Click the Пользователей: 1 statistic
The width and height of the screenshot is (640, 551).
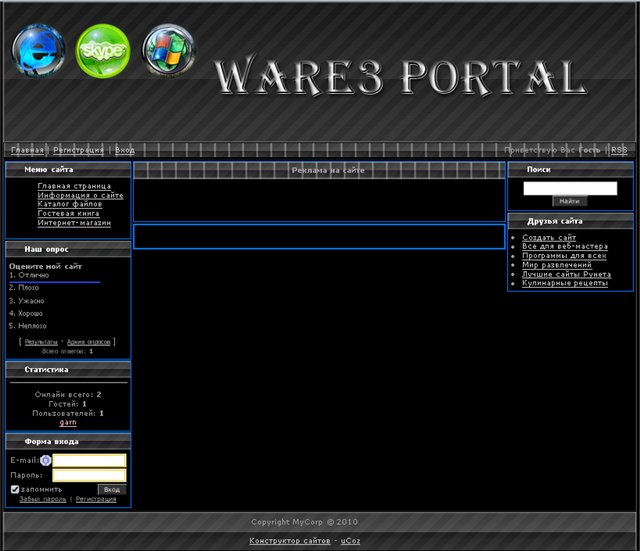coord(68,413)
